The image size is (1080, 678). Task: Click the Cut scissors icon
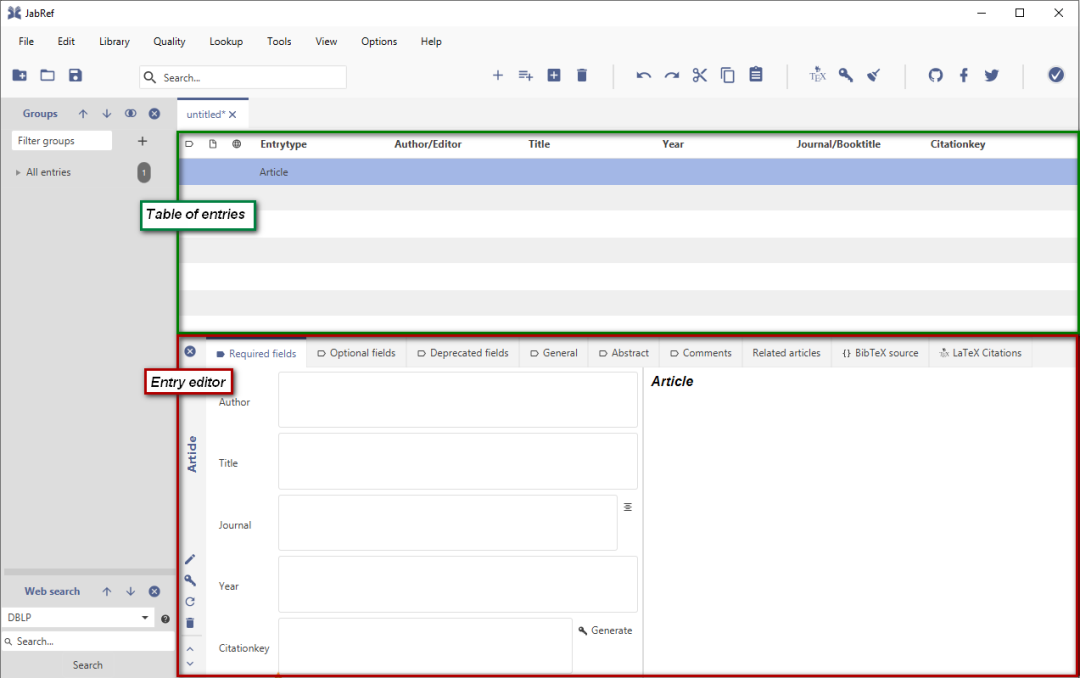700,75
